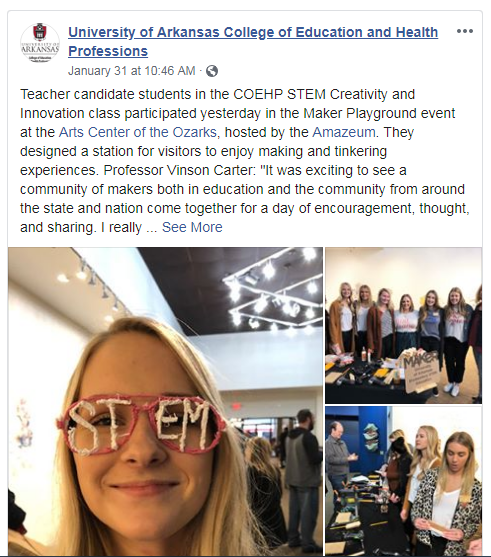Image resolution: width=491 pixels, height=557 pixels.
Task: Click the University of Arkansas profile logo
Action: 40,43
